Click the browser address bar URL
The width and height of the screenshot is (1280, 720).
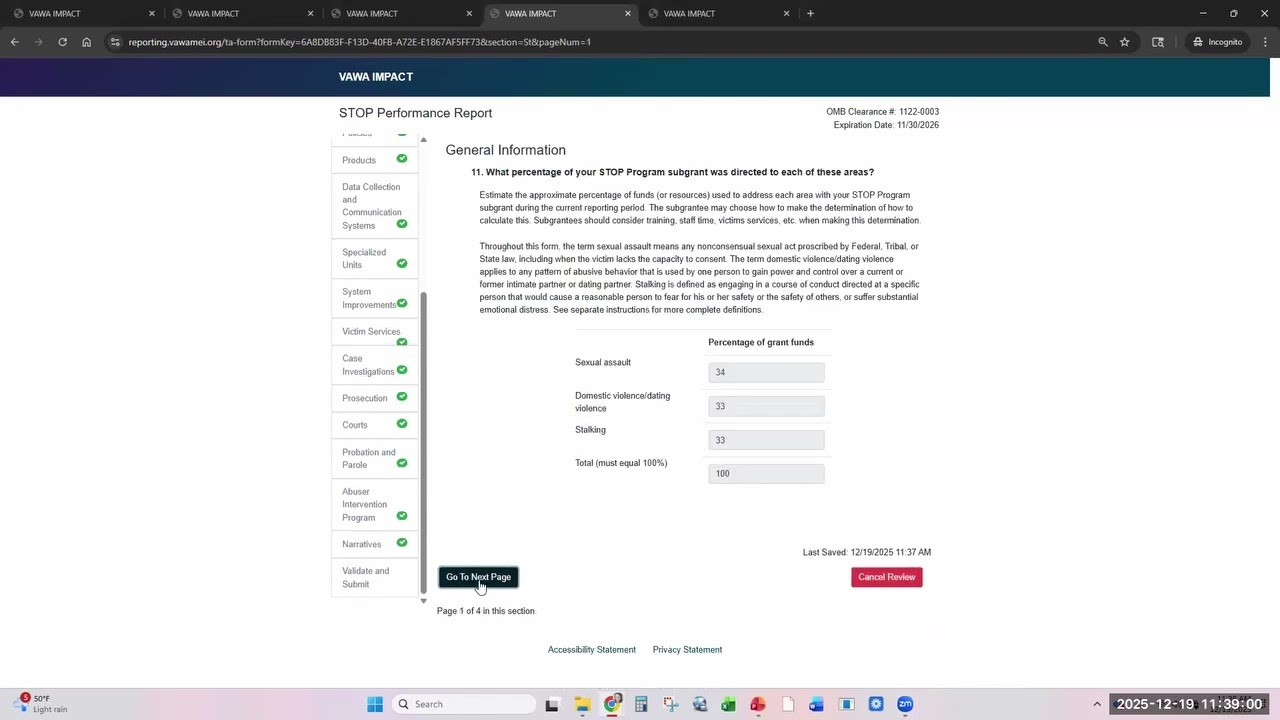pyautogui.click(x=360, y=42)
